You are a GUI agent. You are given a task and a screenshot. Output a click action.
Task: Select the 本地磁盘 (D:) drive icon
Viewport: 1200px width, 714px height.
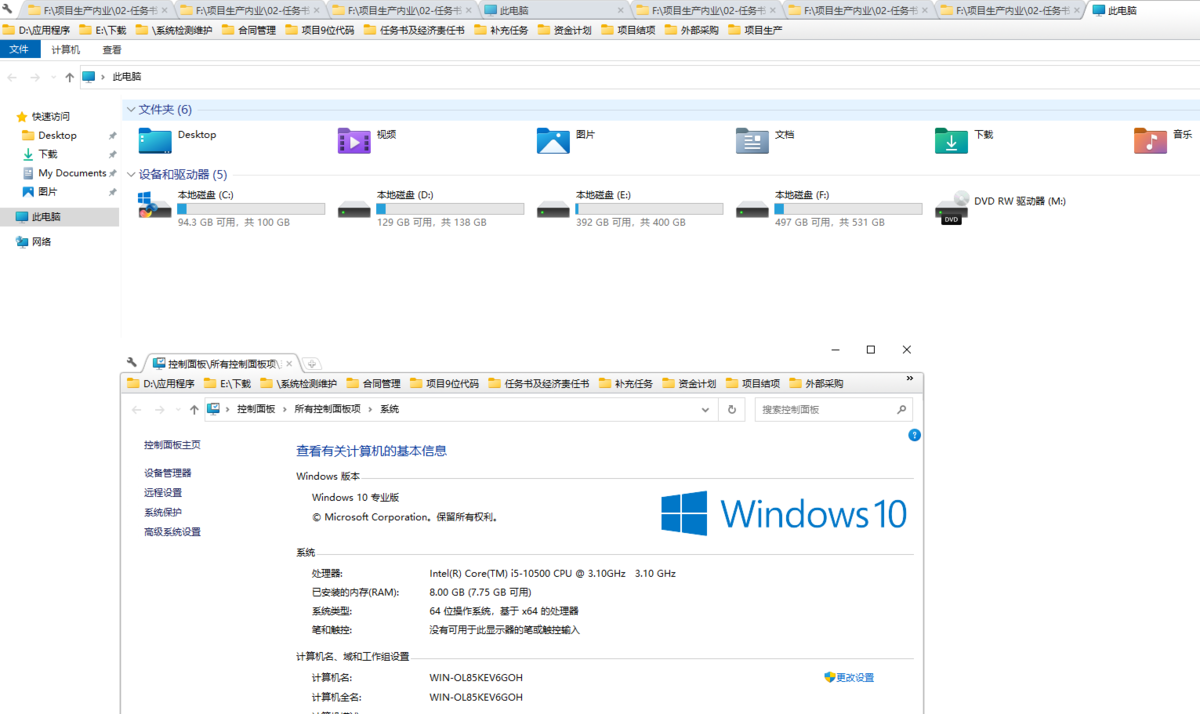(x=354, y=209)
